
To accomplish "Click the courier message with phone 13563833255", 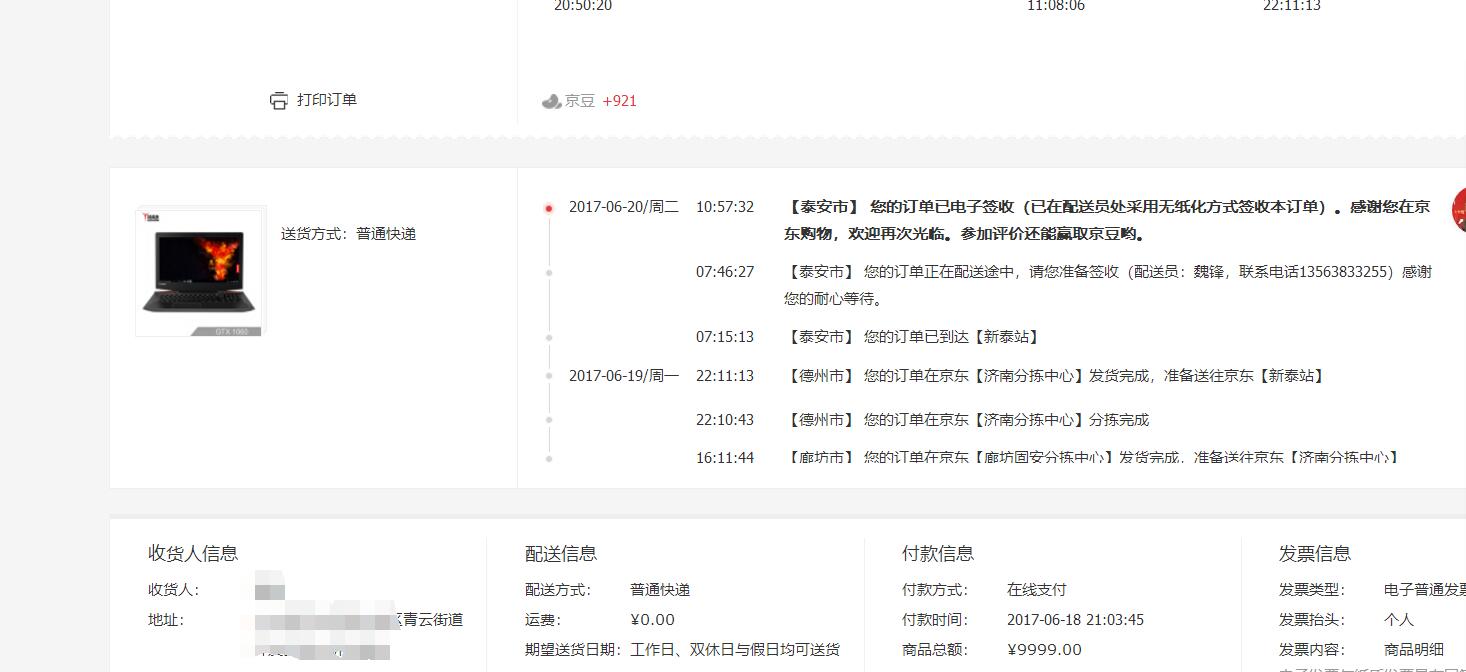I will coord(1107,285).
